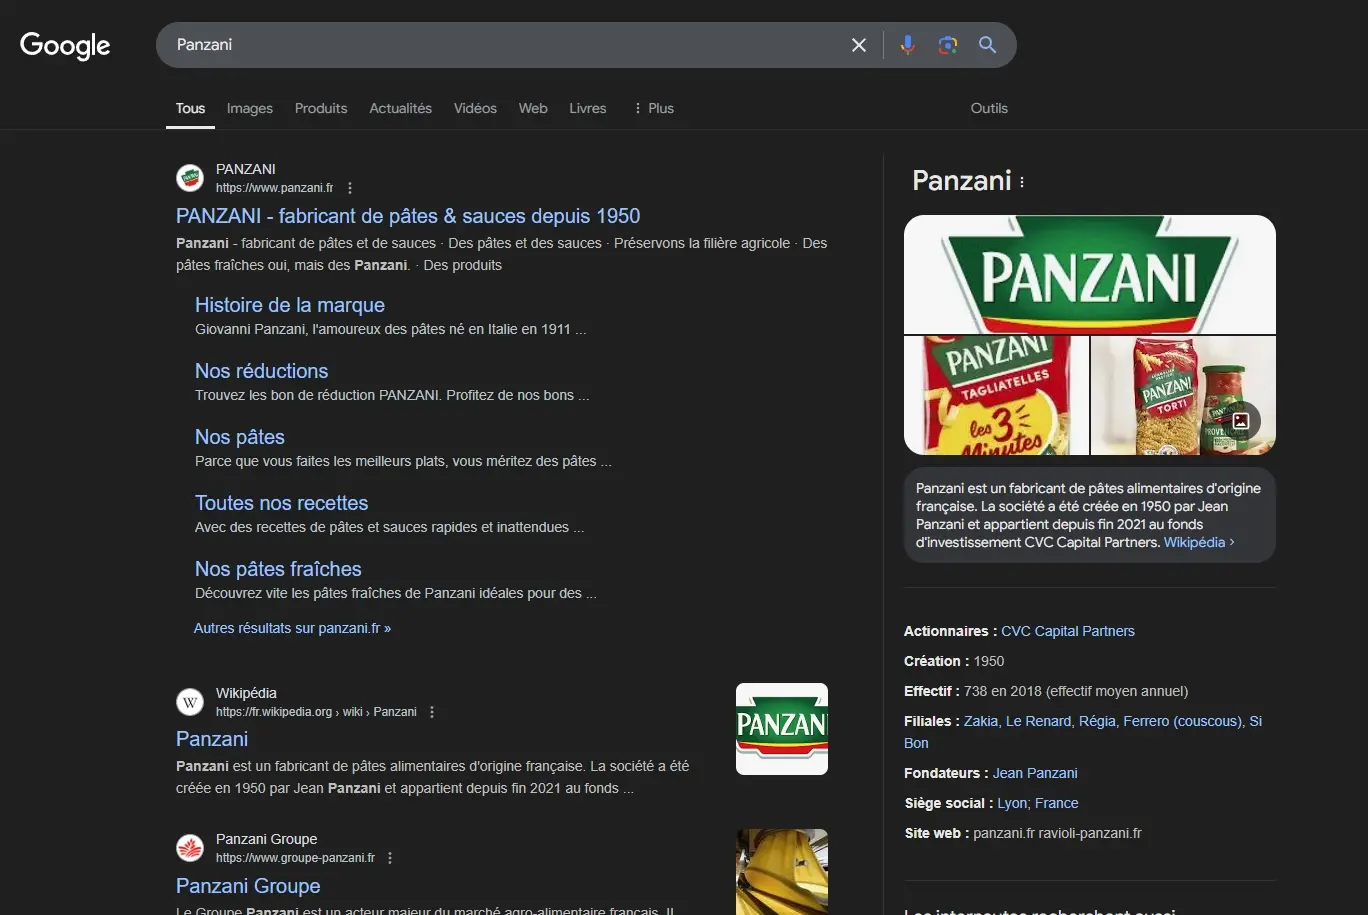Expand the Plus menu
This screenshot has width=1368, height=915.
coord(654,108)
